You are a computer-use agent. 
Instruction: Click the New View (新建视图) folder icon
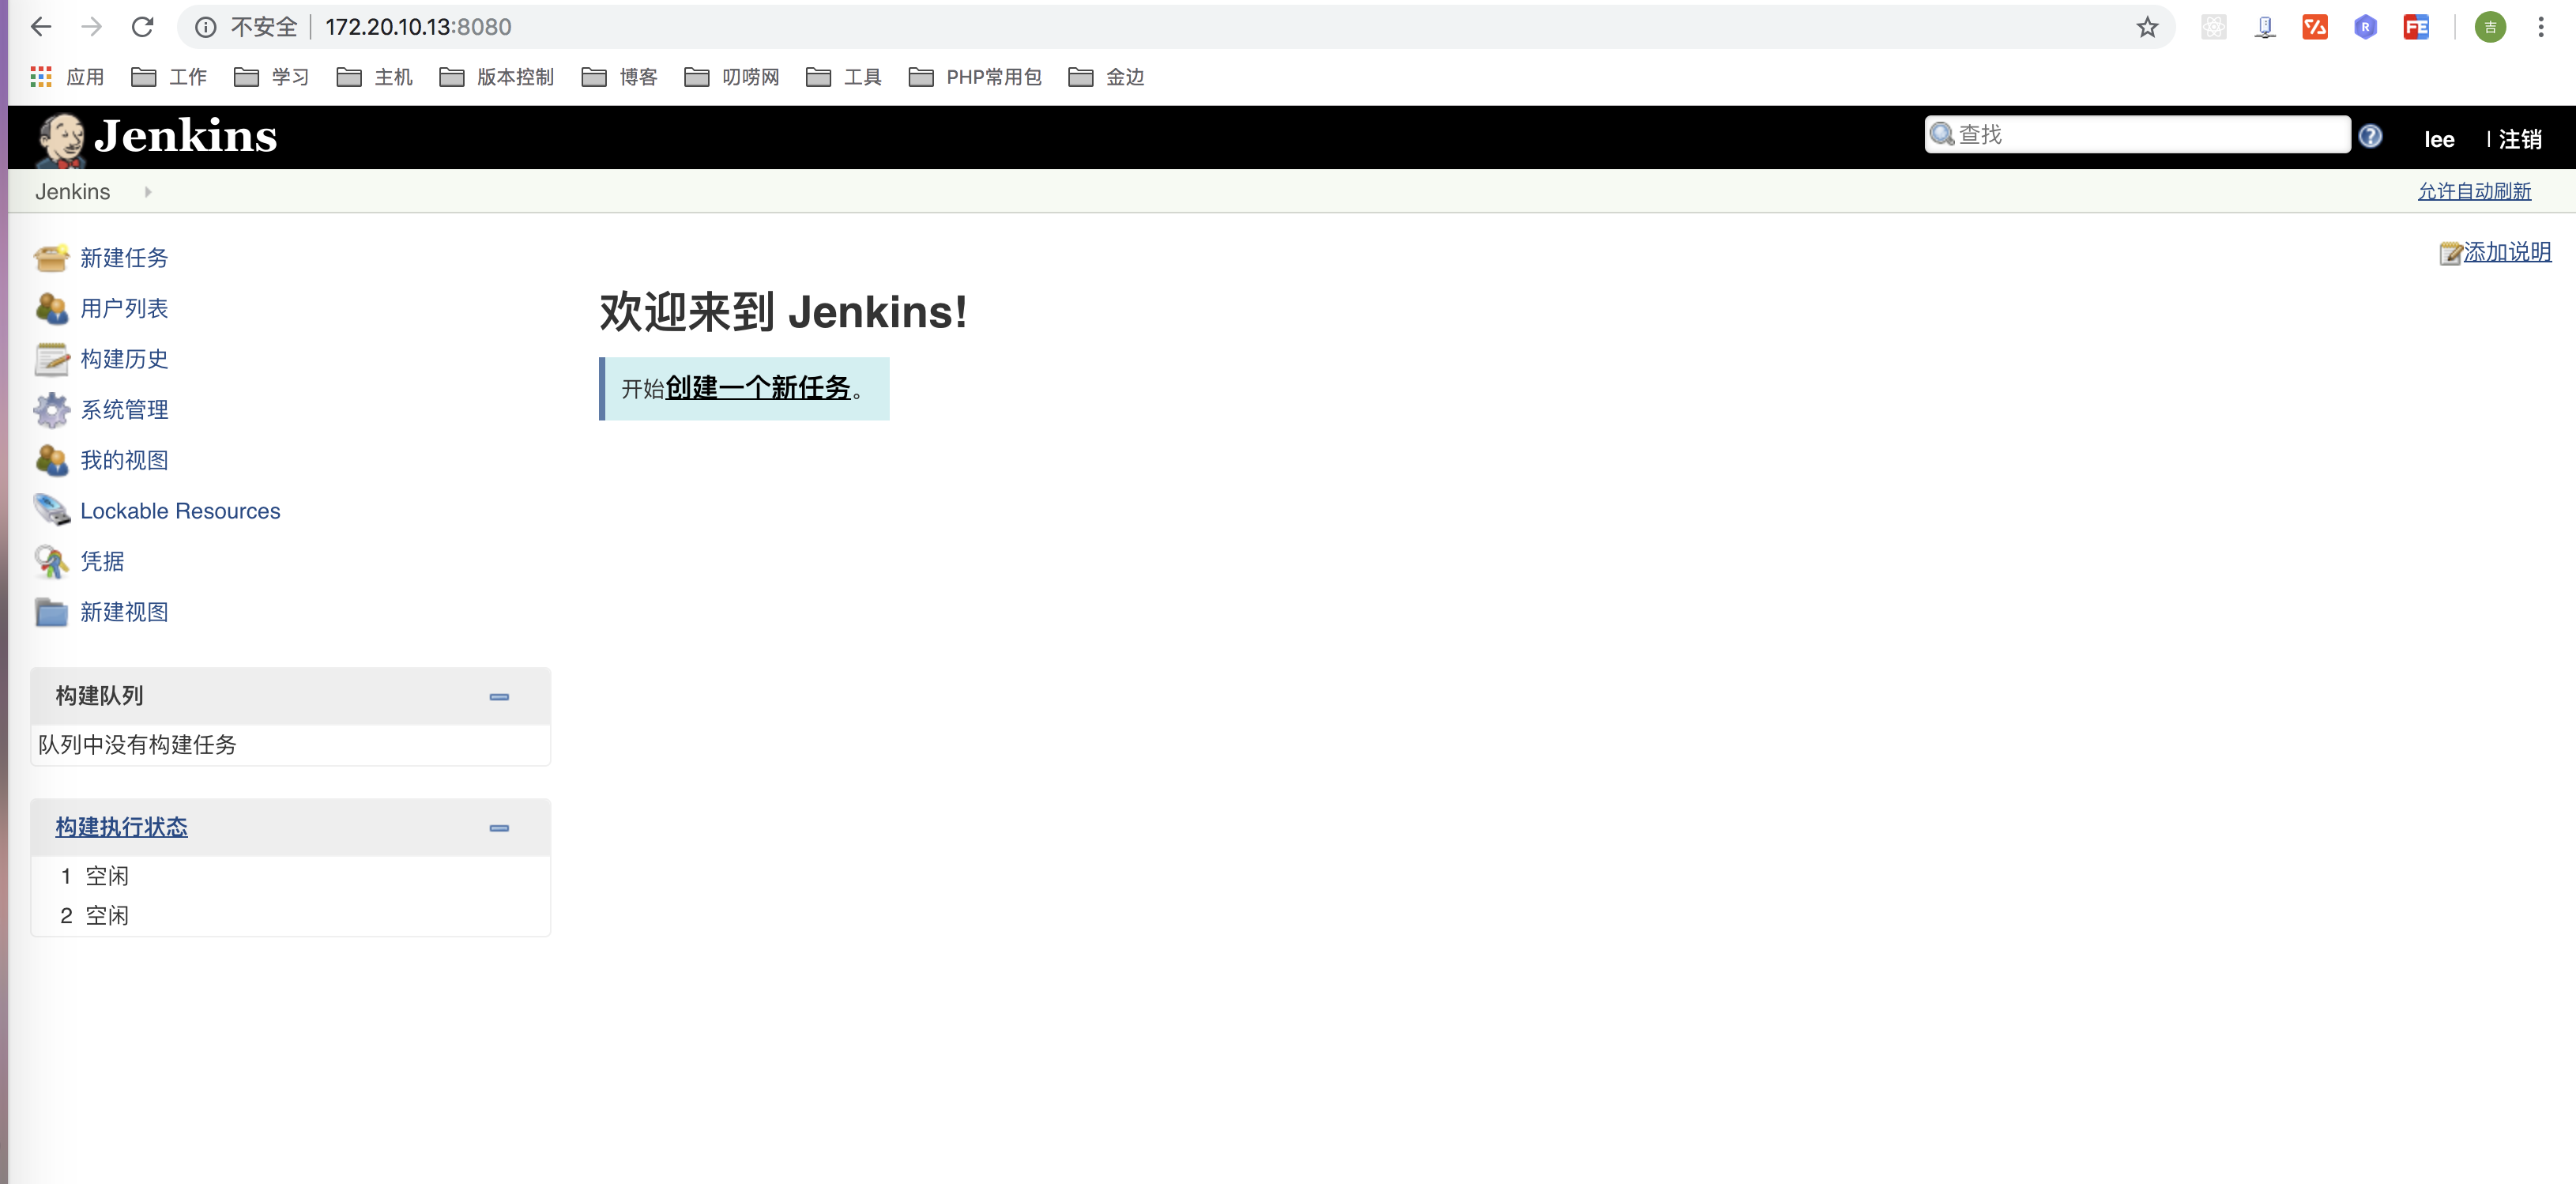tap(51, 612)
